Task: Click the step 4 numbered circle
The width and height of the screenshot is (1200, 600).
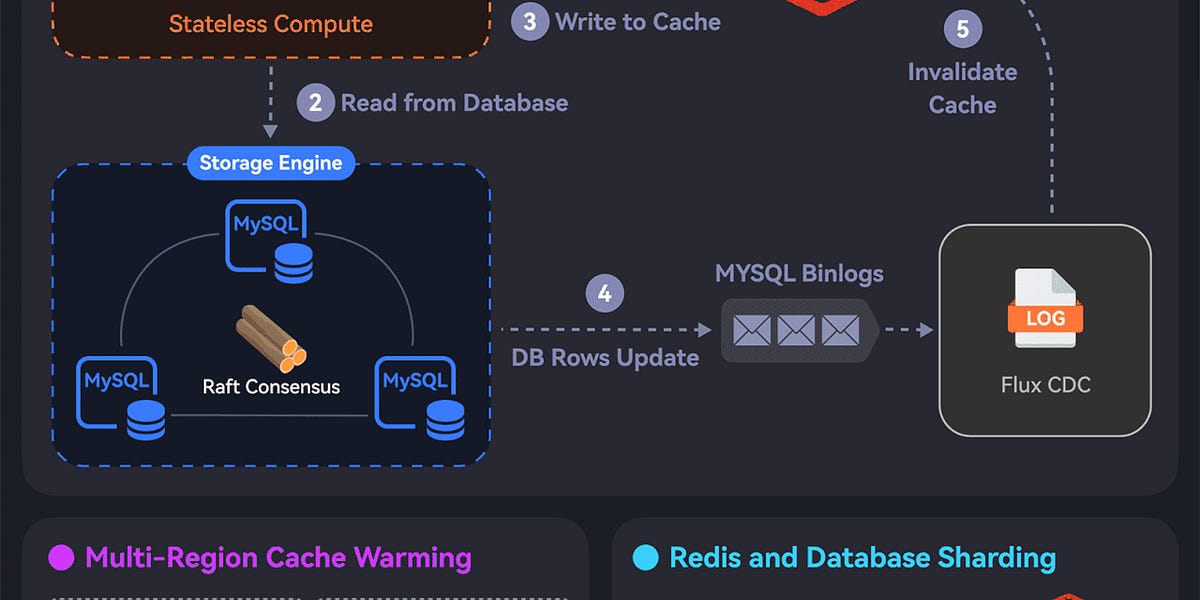Action: pyautogui.click(x=604, y=293)
